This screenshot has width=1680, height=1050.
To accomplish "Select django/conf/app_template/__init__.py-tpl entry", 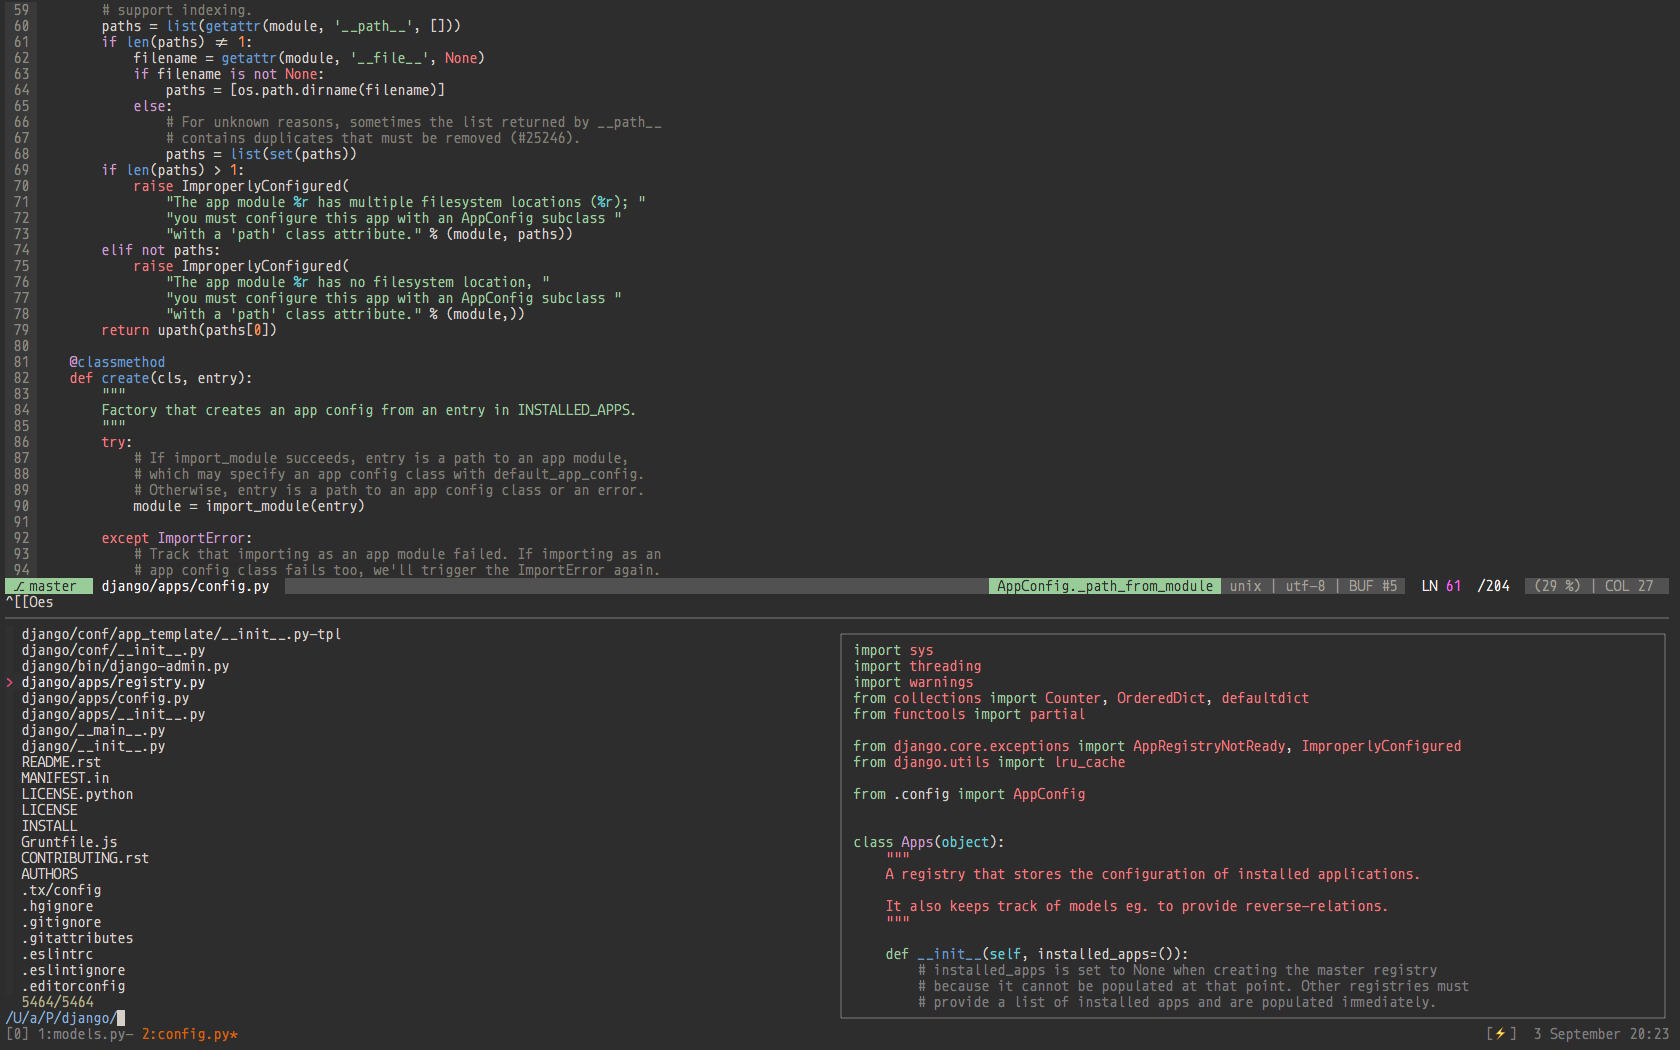I will (181, 634).
